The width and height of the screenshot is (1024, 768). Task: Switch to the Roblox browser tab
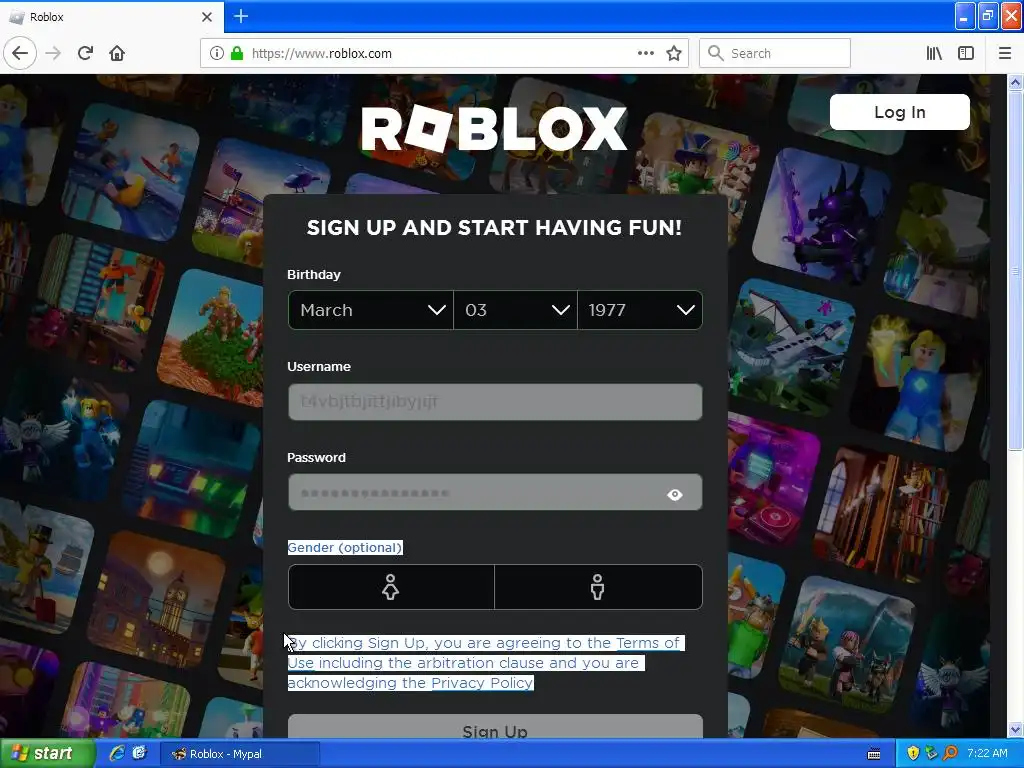pos(111,17)
